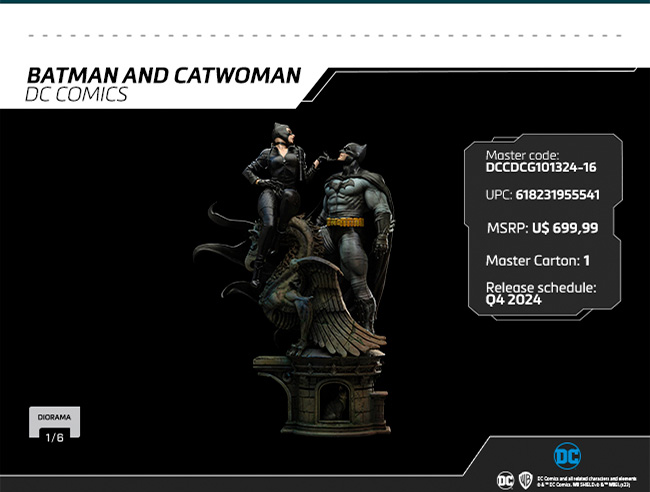Click the Release schedule label
Image resolution: width=650 pixels, height=492 pixels.
tap(540, 287)
